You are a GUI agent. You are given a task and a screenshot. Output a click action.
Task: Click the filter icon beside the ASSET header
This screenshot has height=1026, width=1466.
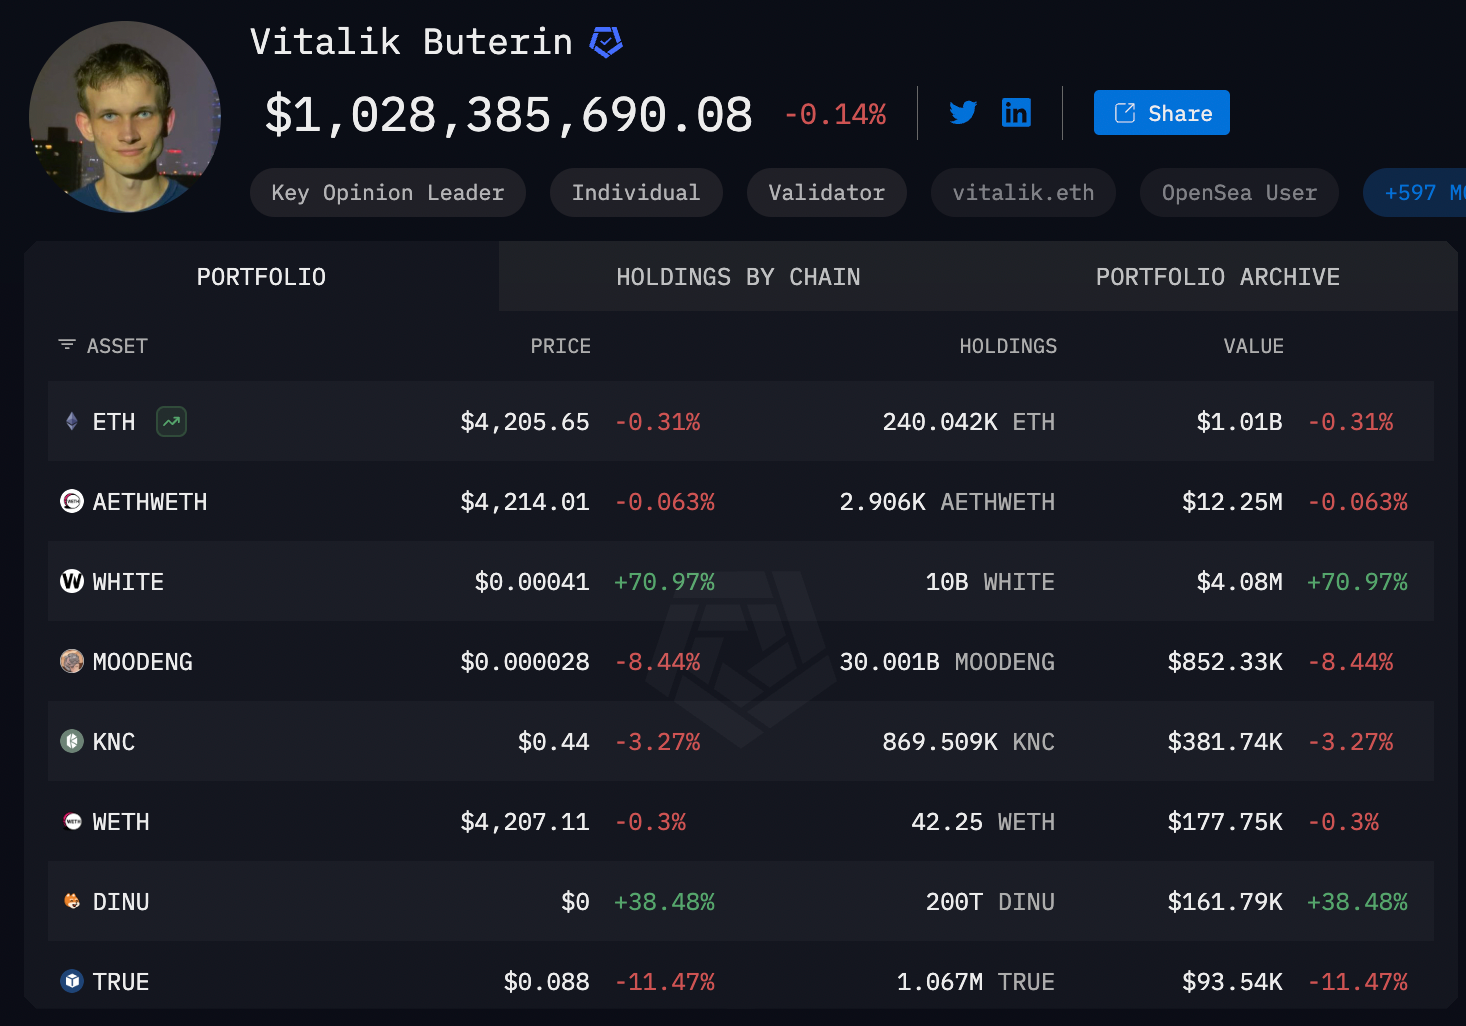coord(66,344)
